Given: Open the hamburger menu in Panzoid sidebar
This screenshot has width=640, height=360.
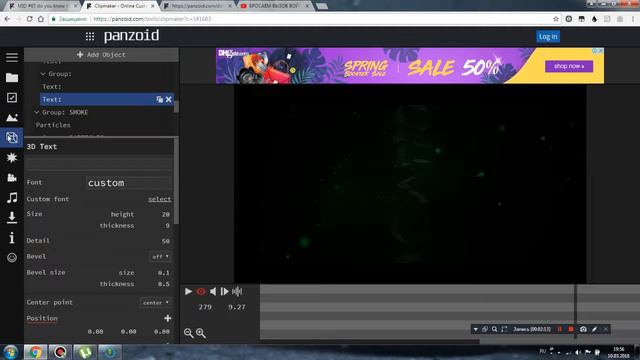Looking at the screenshot, I should click(x=12, y=58).
